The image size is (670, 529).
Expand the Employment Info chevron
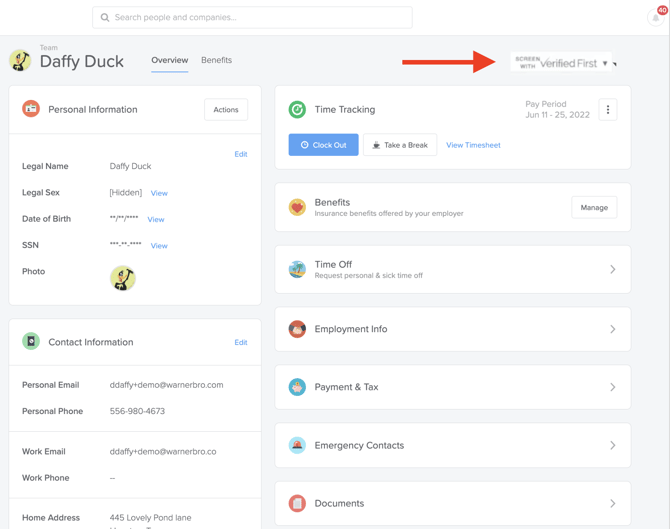[613, 329]
